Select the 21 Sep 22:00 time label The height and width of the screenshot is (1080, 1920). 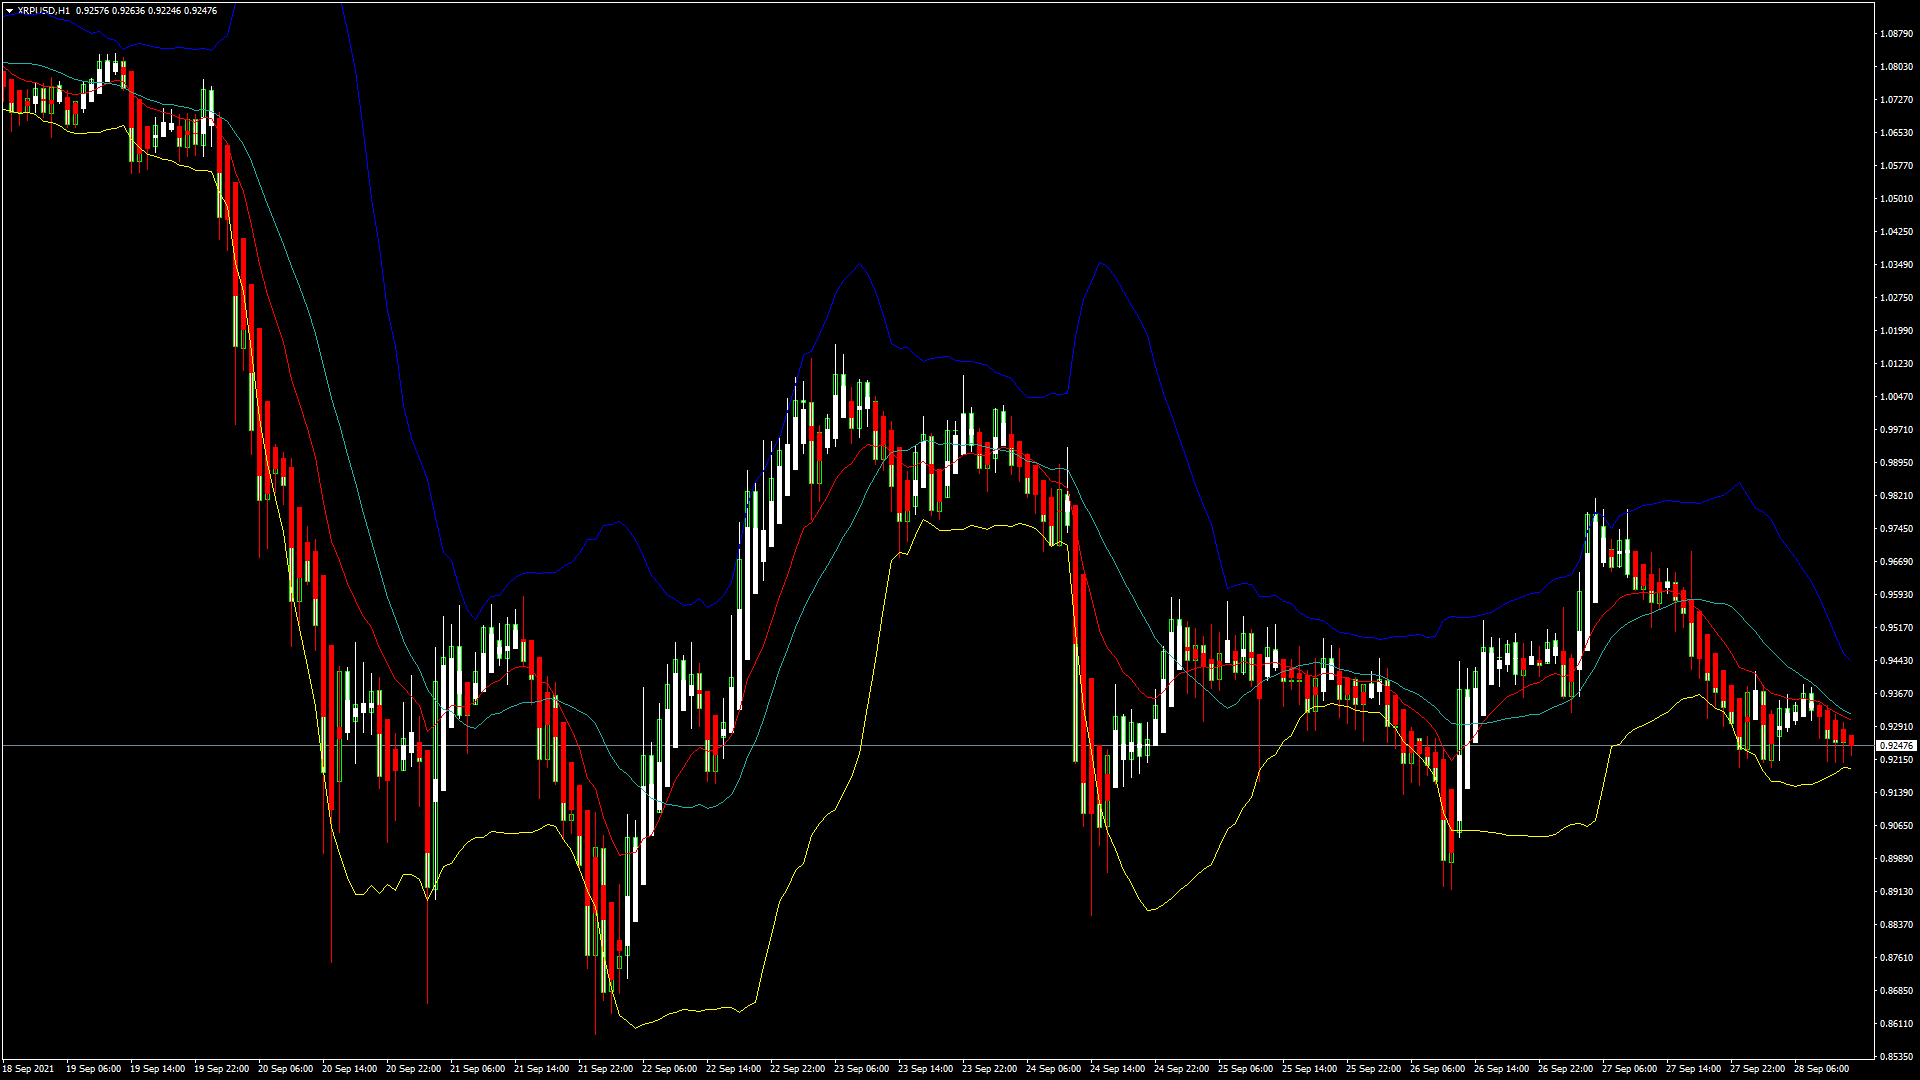(605, 1069)
